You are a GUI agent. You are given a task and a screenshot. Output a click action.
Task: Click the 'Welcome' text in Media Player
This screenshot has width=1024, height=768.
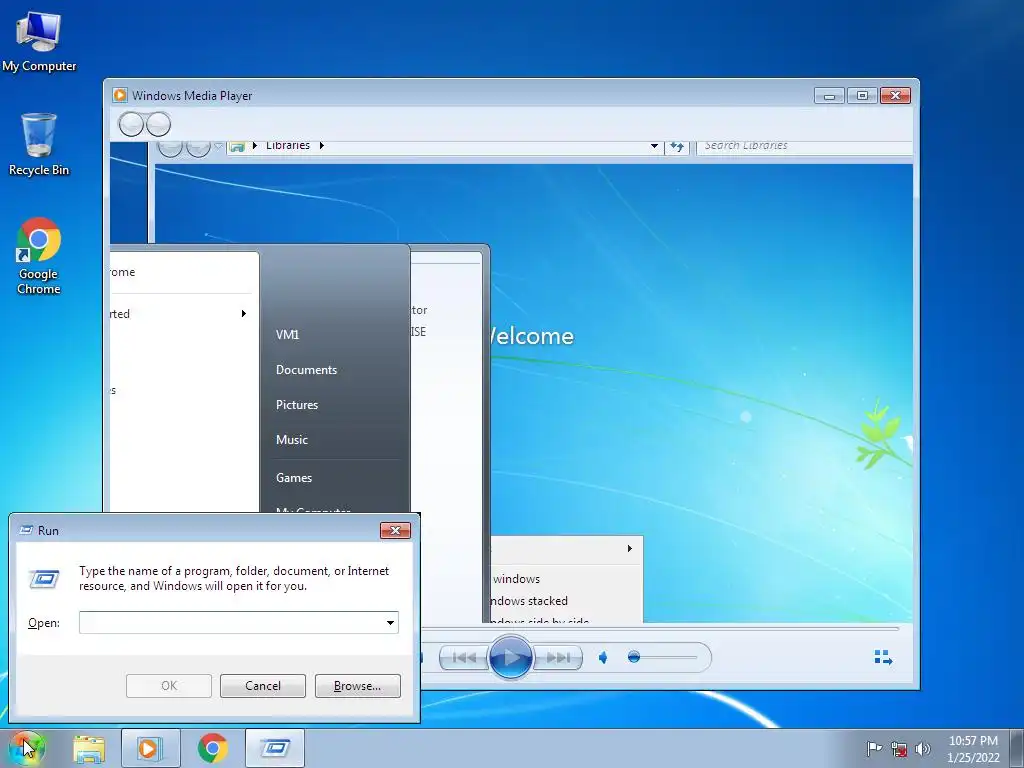coord(531,336)
